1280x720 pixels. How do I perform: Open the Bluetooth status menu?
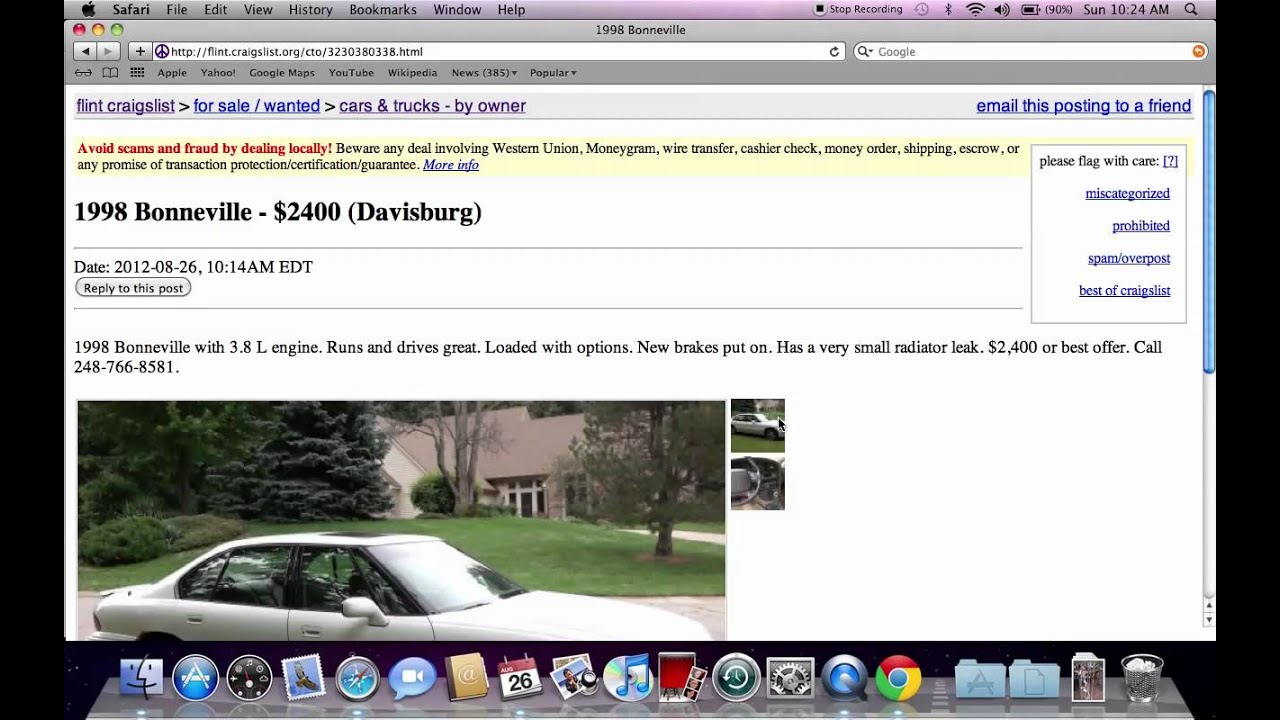click(948, 9)
